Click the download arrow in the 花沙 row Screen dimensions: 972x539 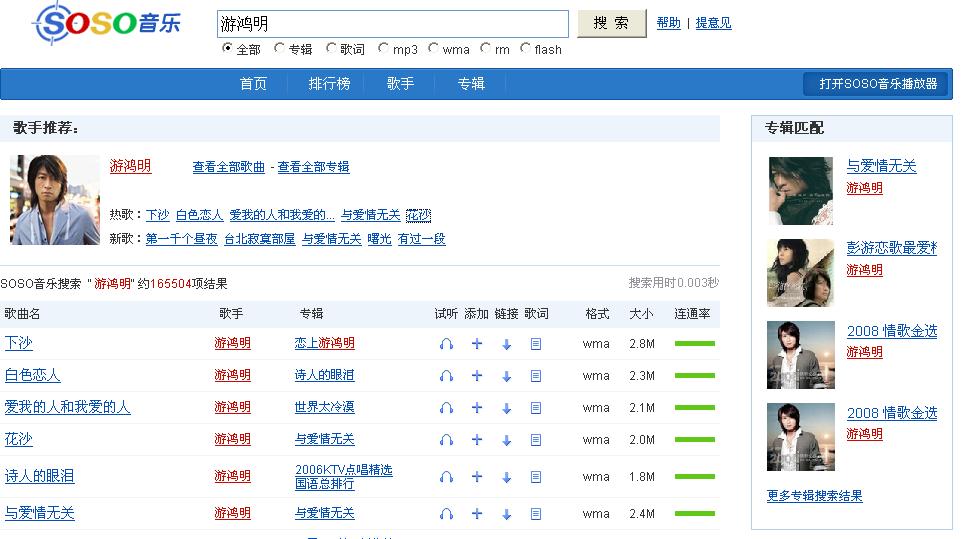pyautogui.click(x=506, y=441)
